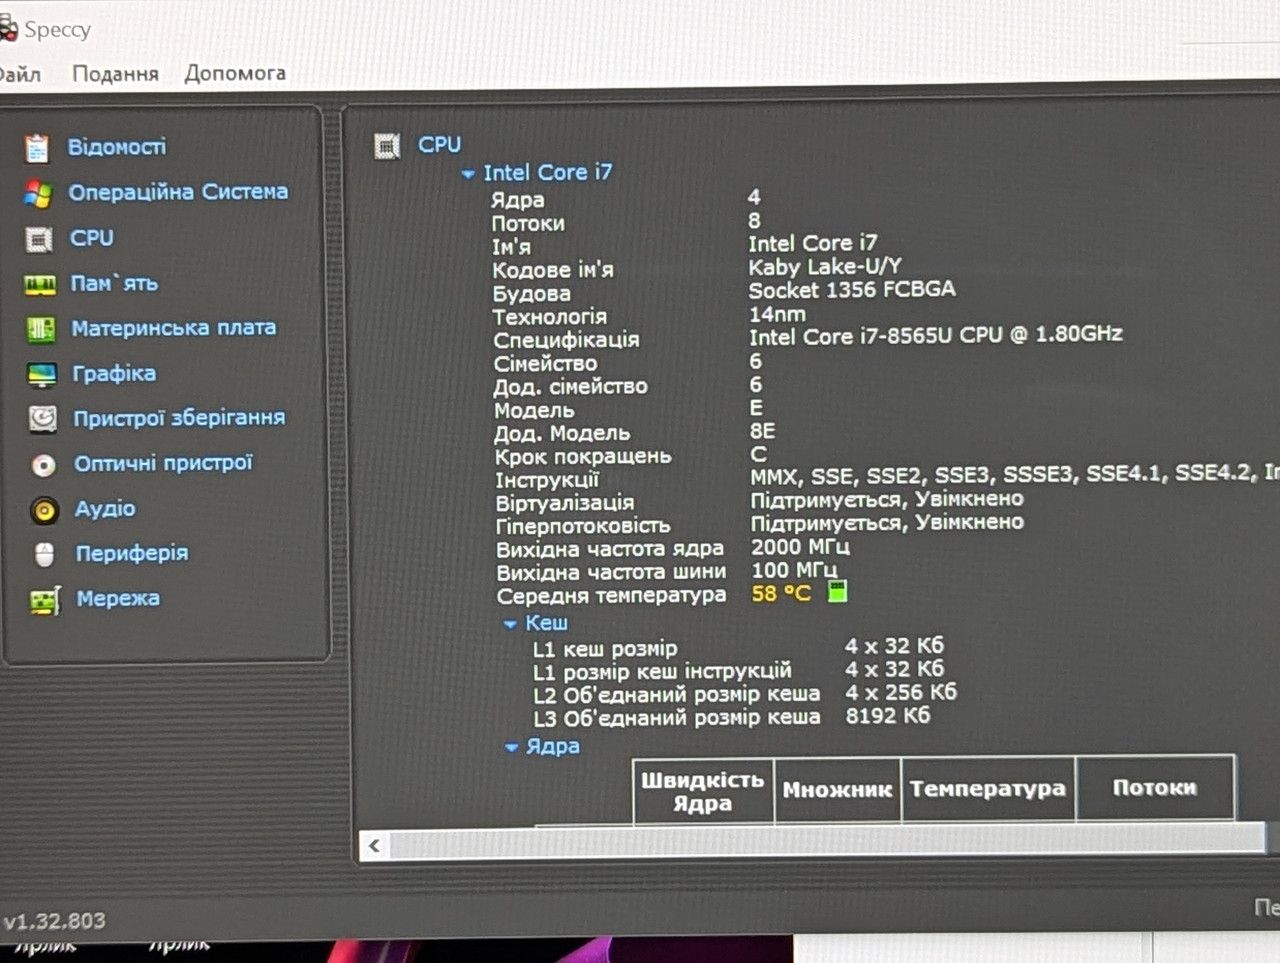Open the Пам`ять section
The height and width of the screenshot is (963, 1280).
point(114,283)
